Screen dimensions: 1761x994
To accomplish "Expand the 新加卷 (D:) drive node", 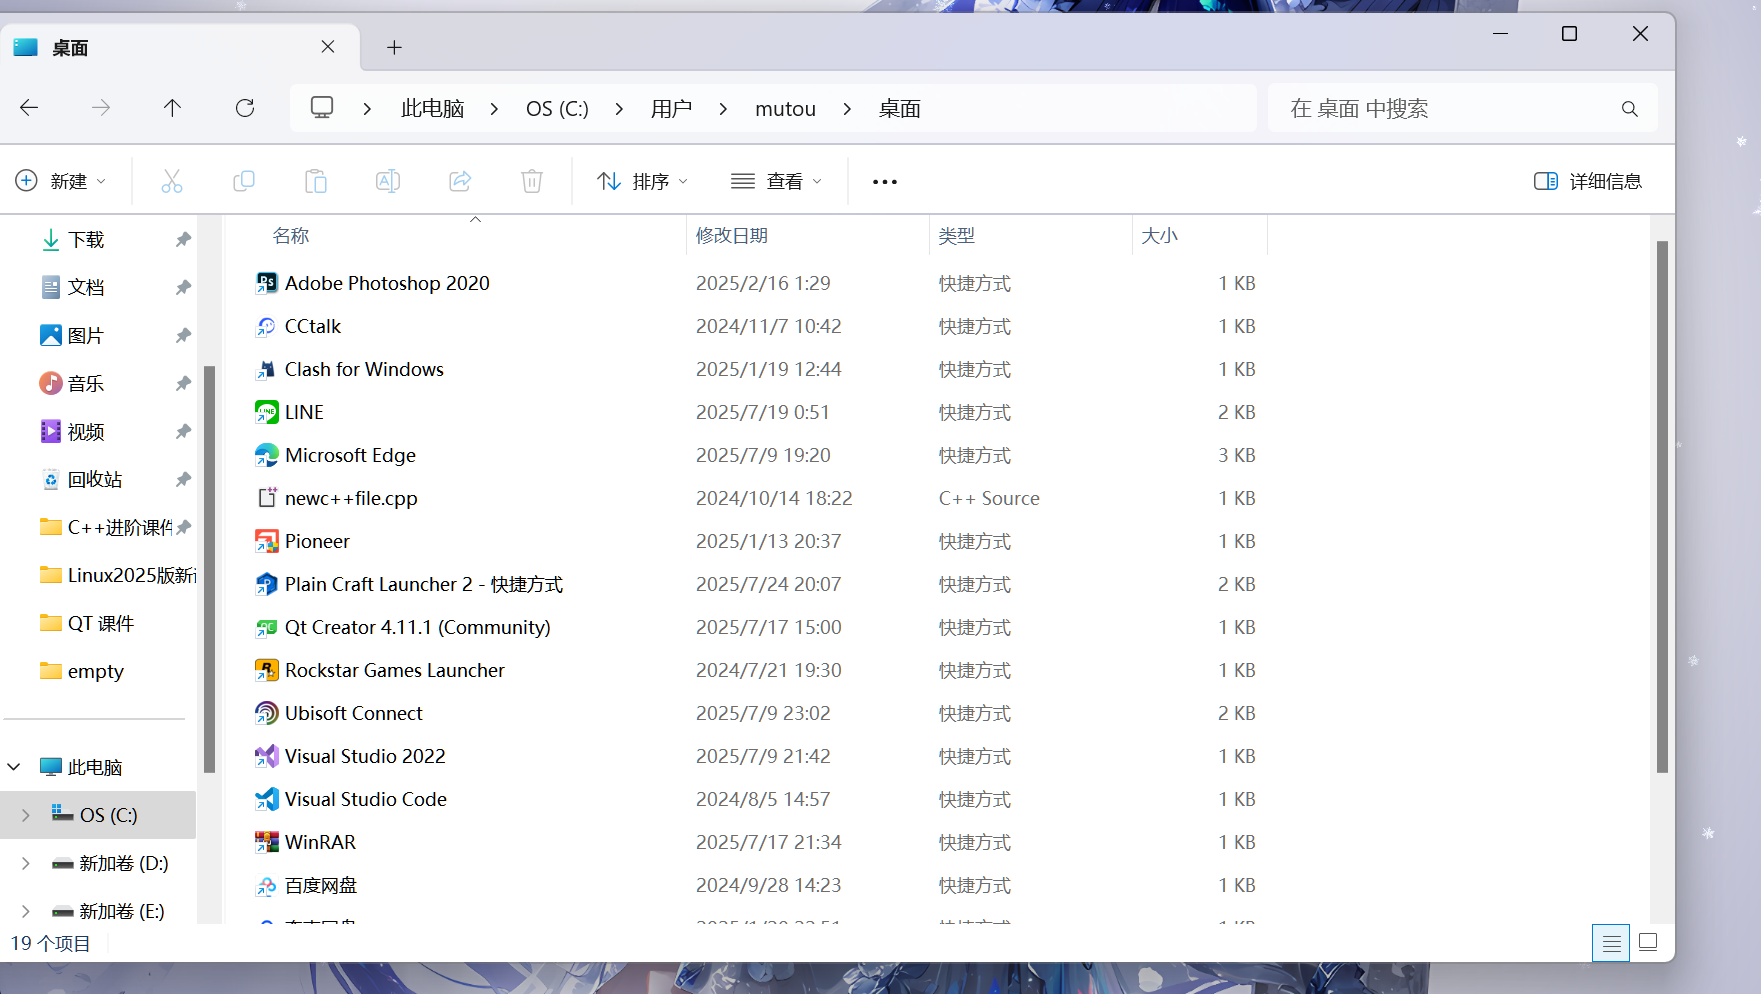I will pos(26,863).
